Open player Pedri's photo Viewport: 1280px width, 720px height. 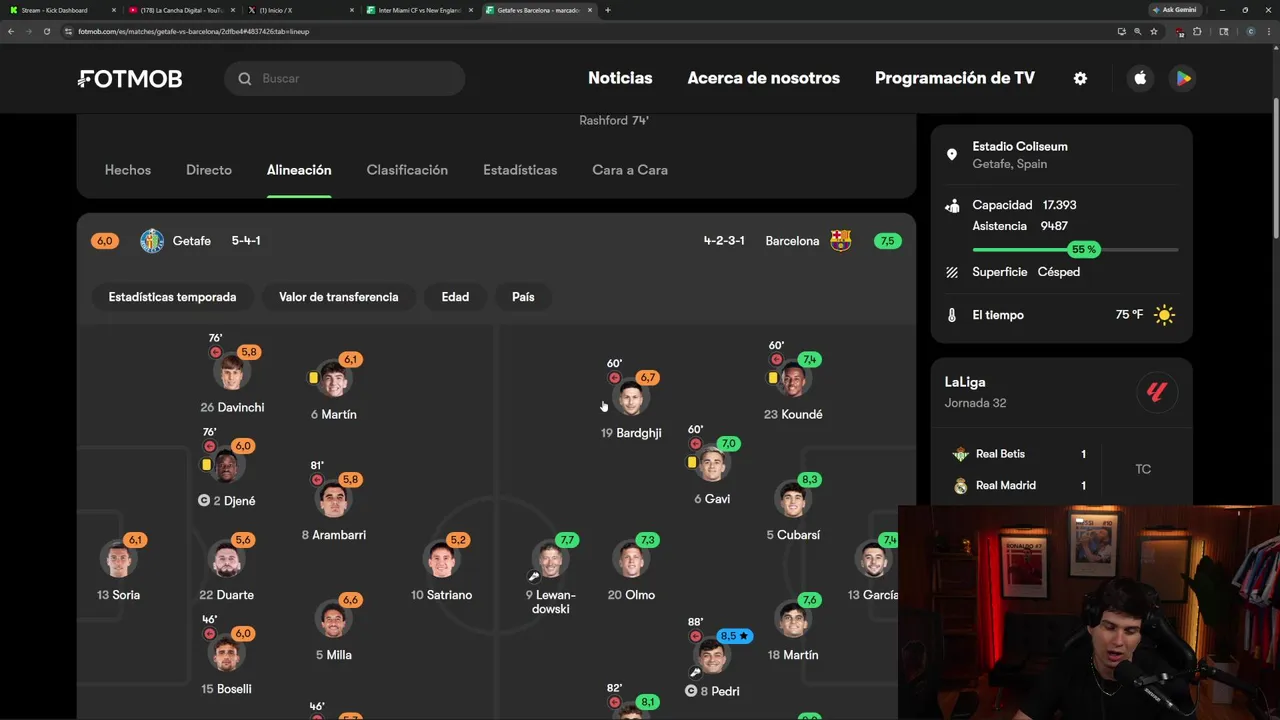pyautogui.click(x=712, y=656)
